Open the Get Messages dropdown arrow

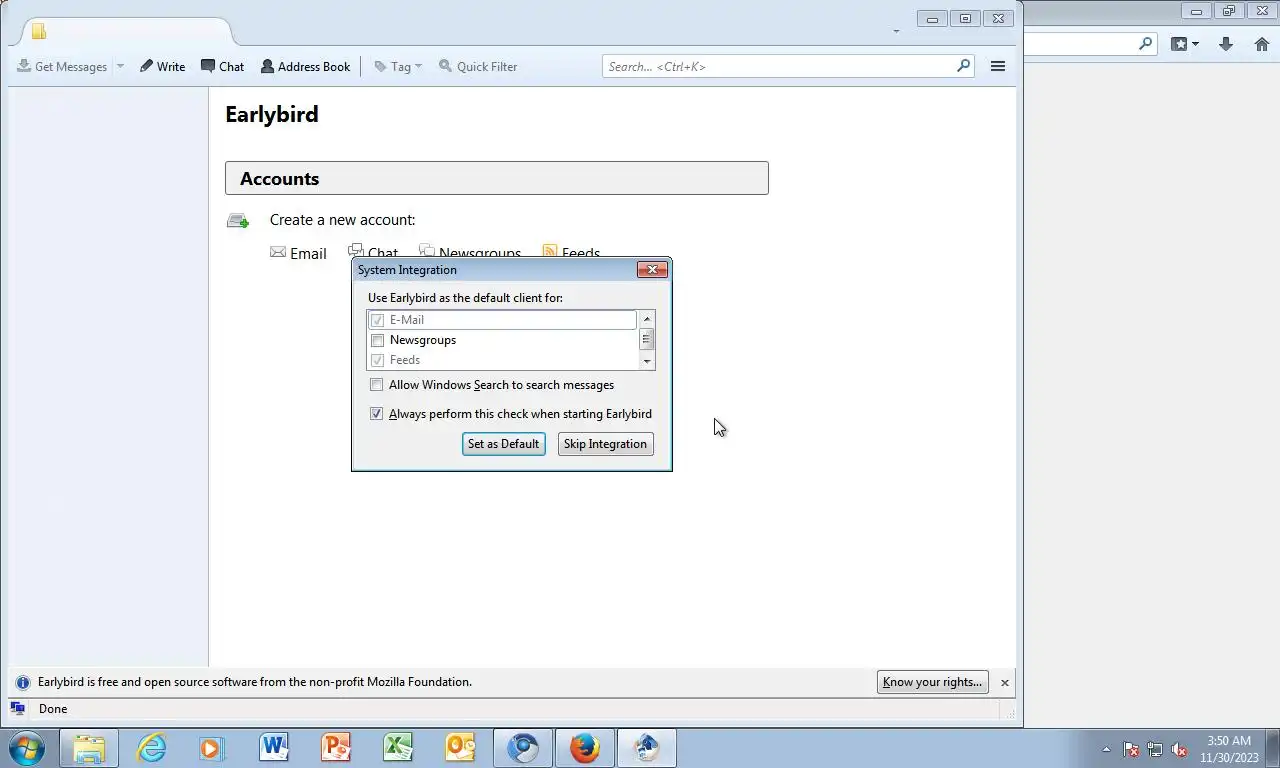120,66
